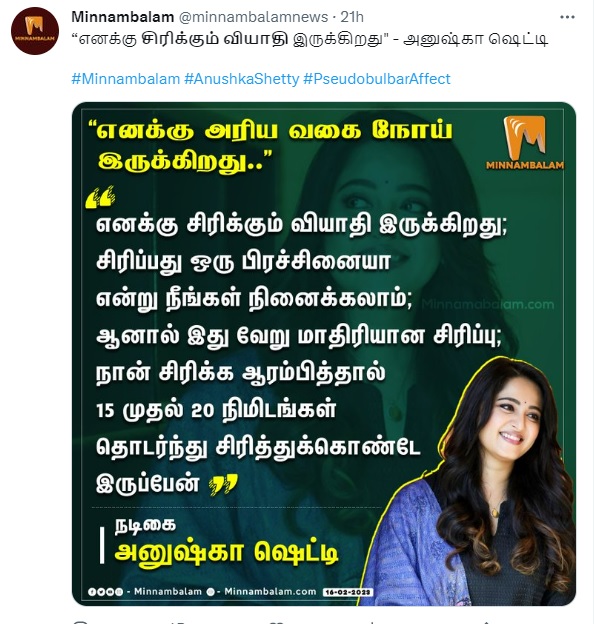This screenshot has height=624, width=594.
Task: Open the #AnushkaShetty hashtag
Action: (241, 79)
